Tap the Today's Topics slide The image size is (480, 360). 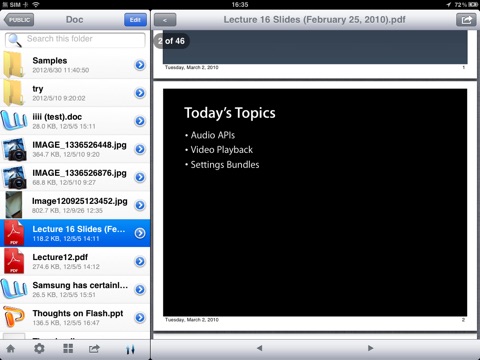click(x=315, y=202)
